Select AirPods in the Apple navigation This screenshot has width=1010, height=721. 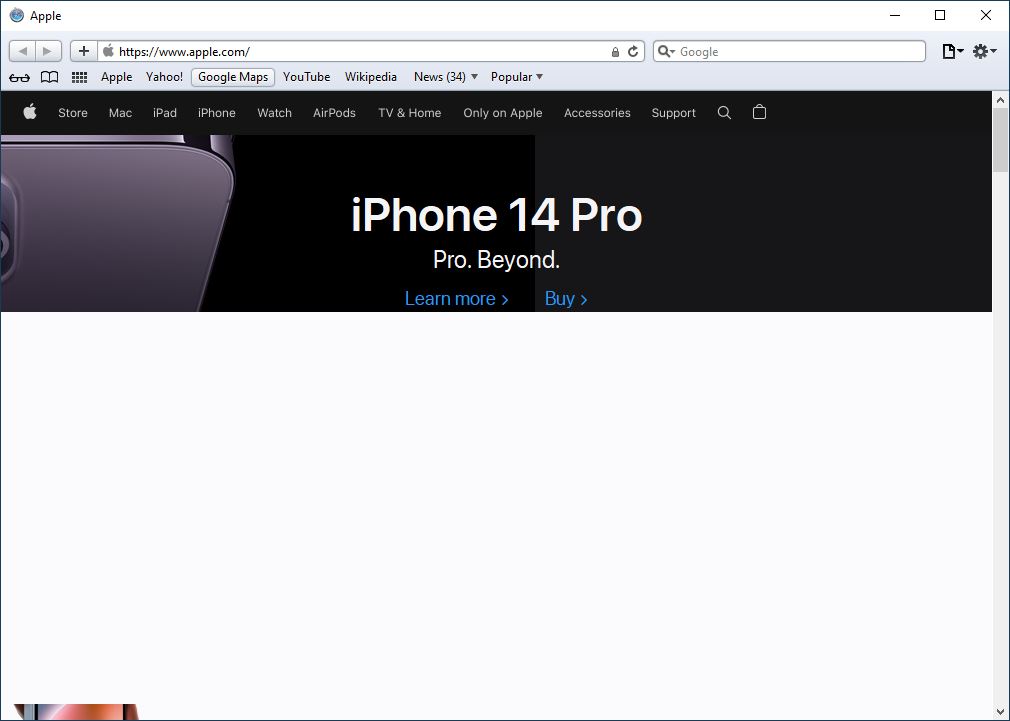click(334, 113)
